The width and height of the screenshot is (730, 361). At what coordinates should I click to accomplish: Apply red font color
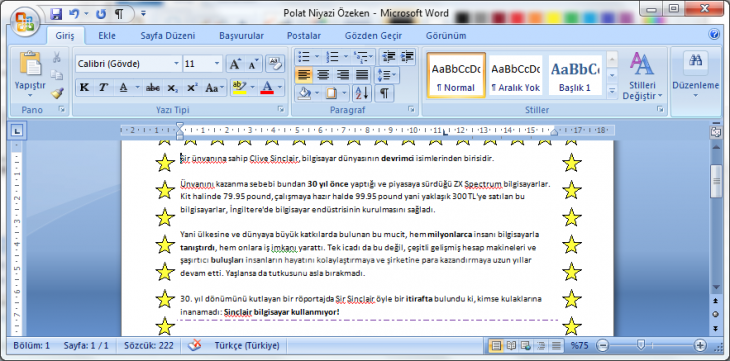point(267,88)
